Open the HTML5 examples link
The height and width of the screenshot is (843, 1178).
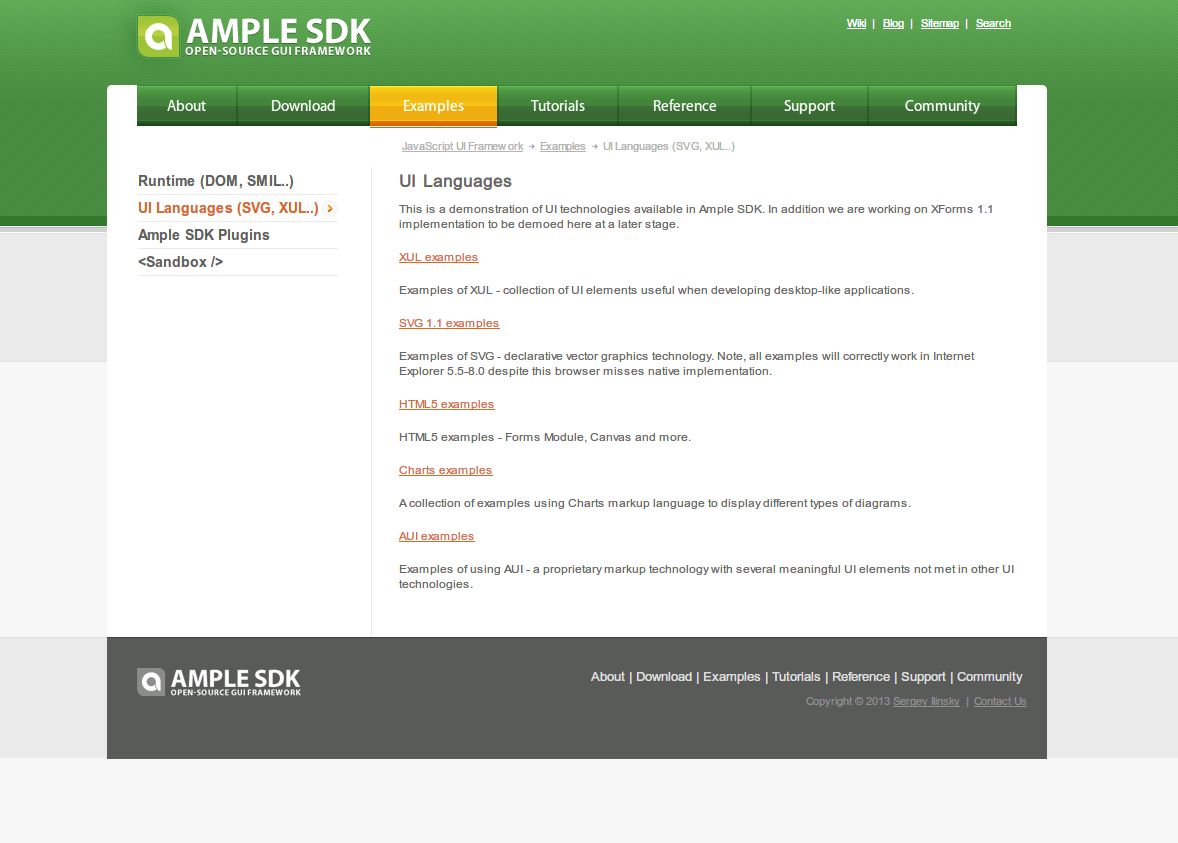tap(446, 404)
